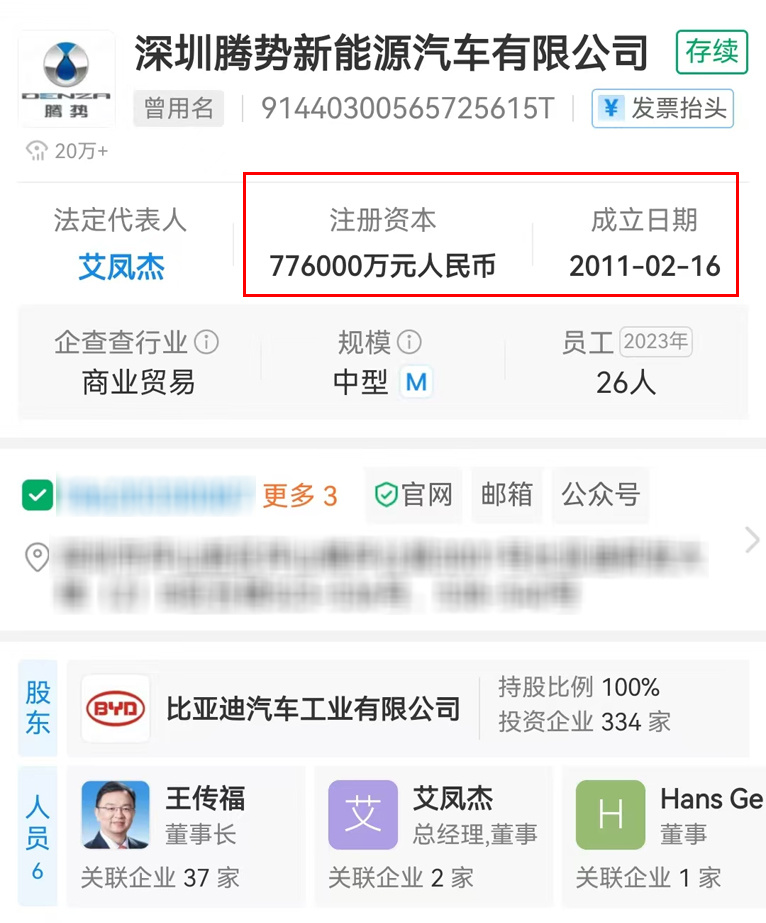The image size is (766, 923).
Task: Expand 更多 3 phone numbers
Action: (300, 496)
